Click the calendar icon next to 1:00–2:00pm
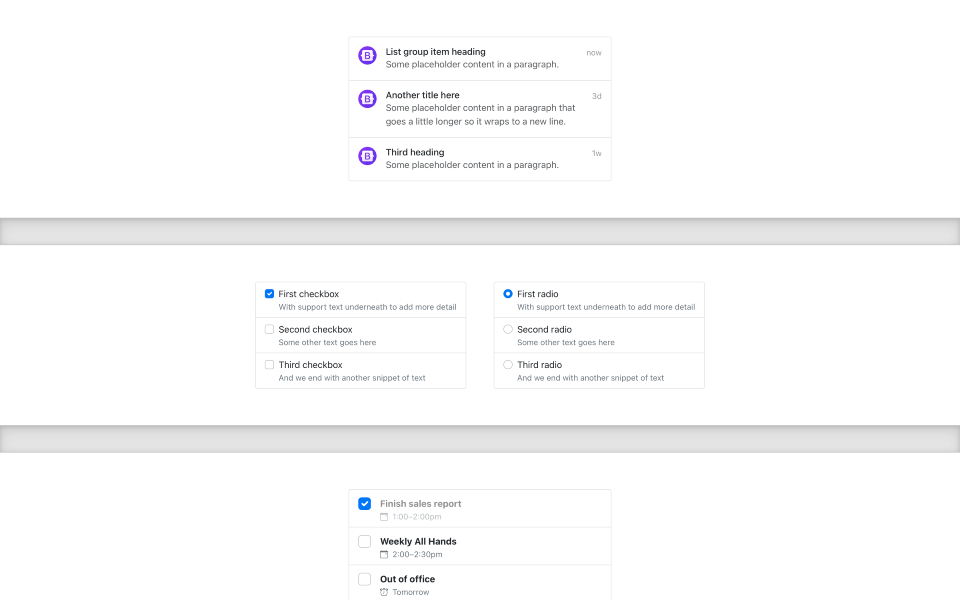Viewport: 960px width, 600px height. 383,517
